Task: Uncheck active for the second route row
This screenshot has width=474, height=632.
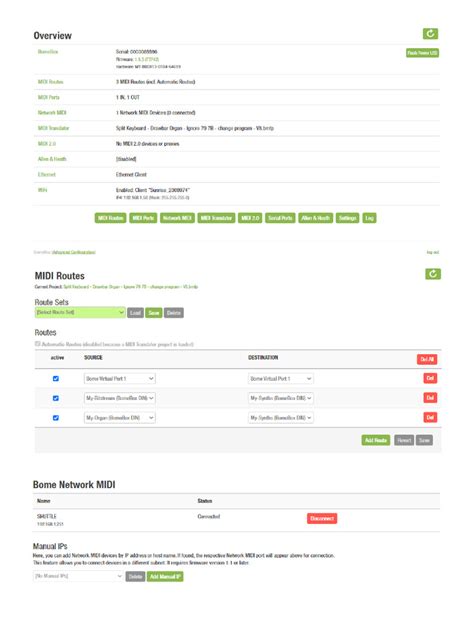Action: click(56, 398)
